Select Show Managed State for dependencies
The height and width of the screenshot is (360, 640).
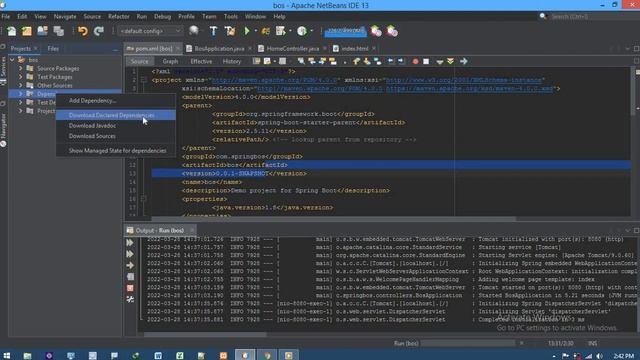pos(116,151)
